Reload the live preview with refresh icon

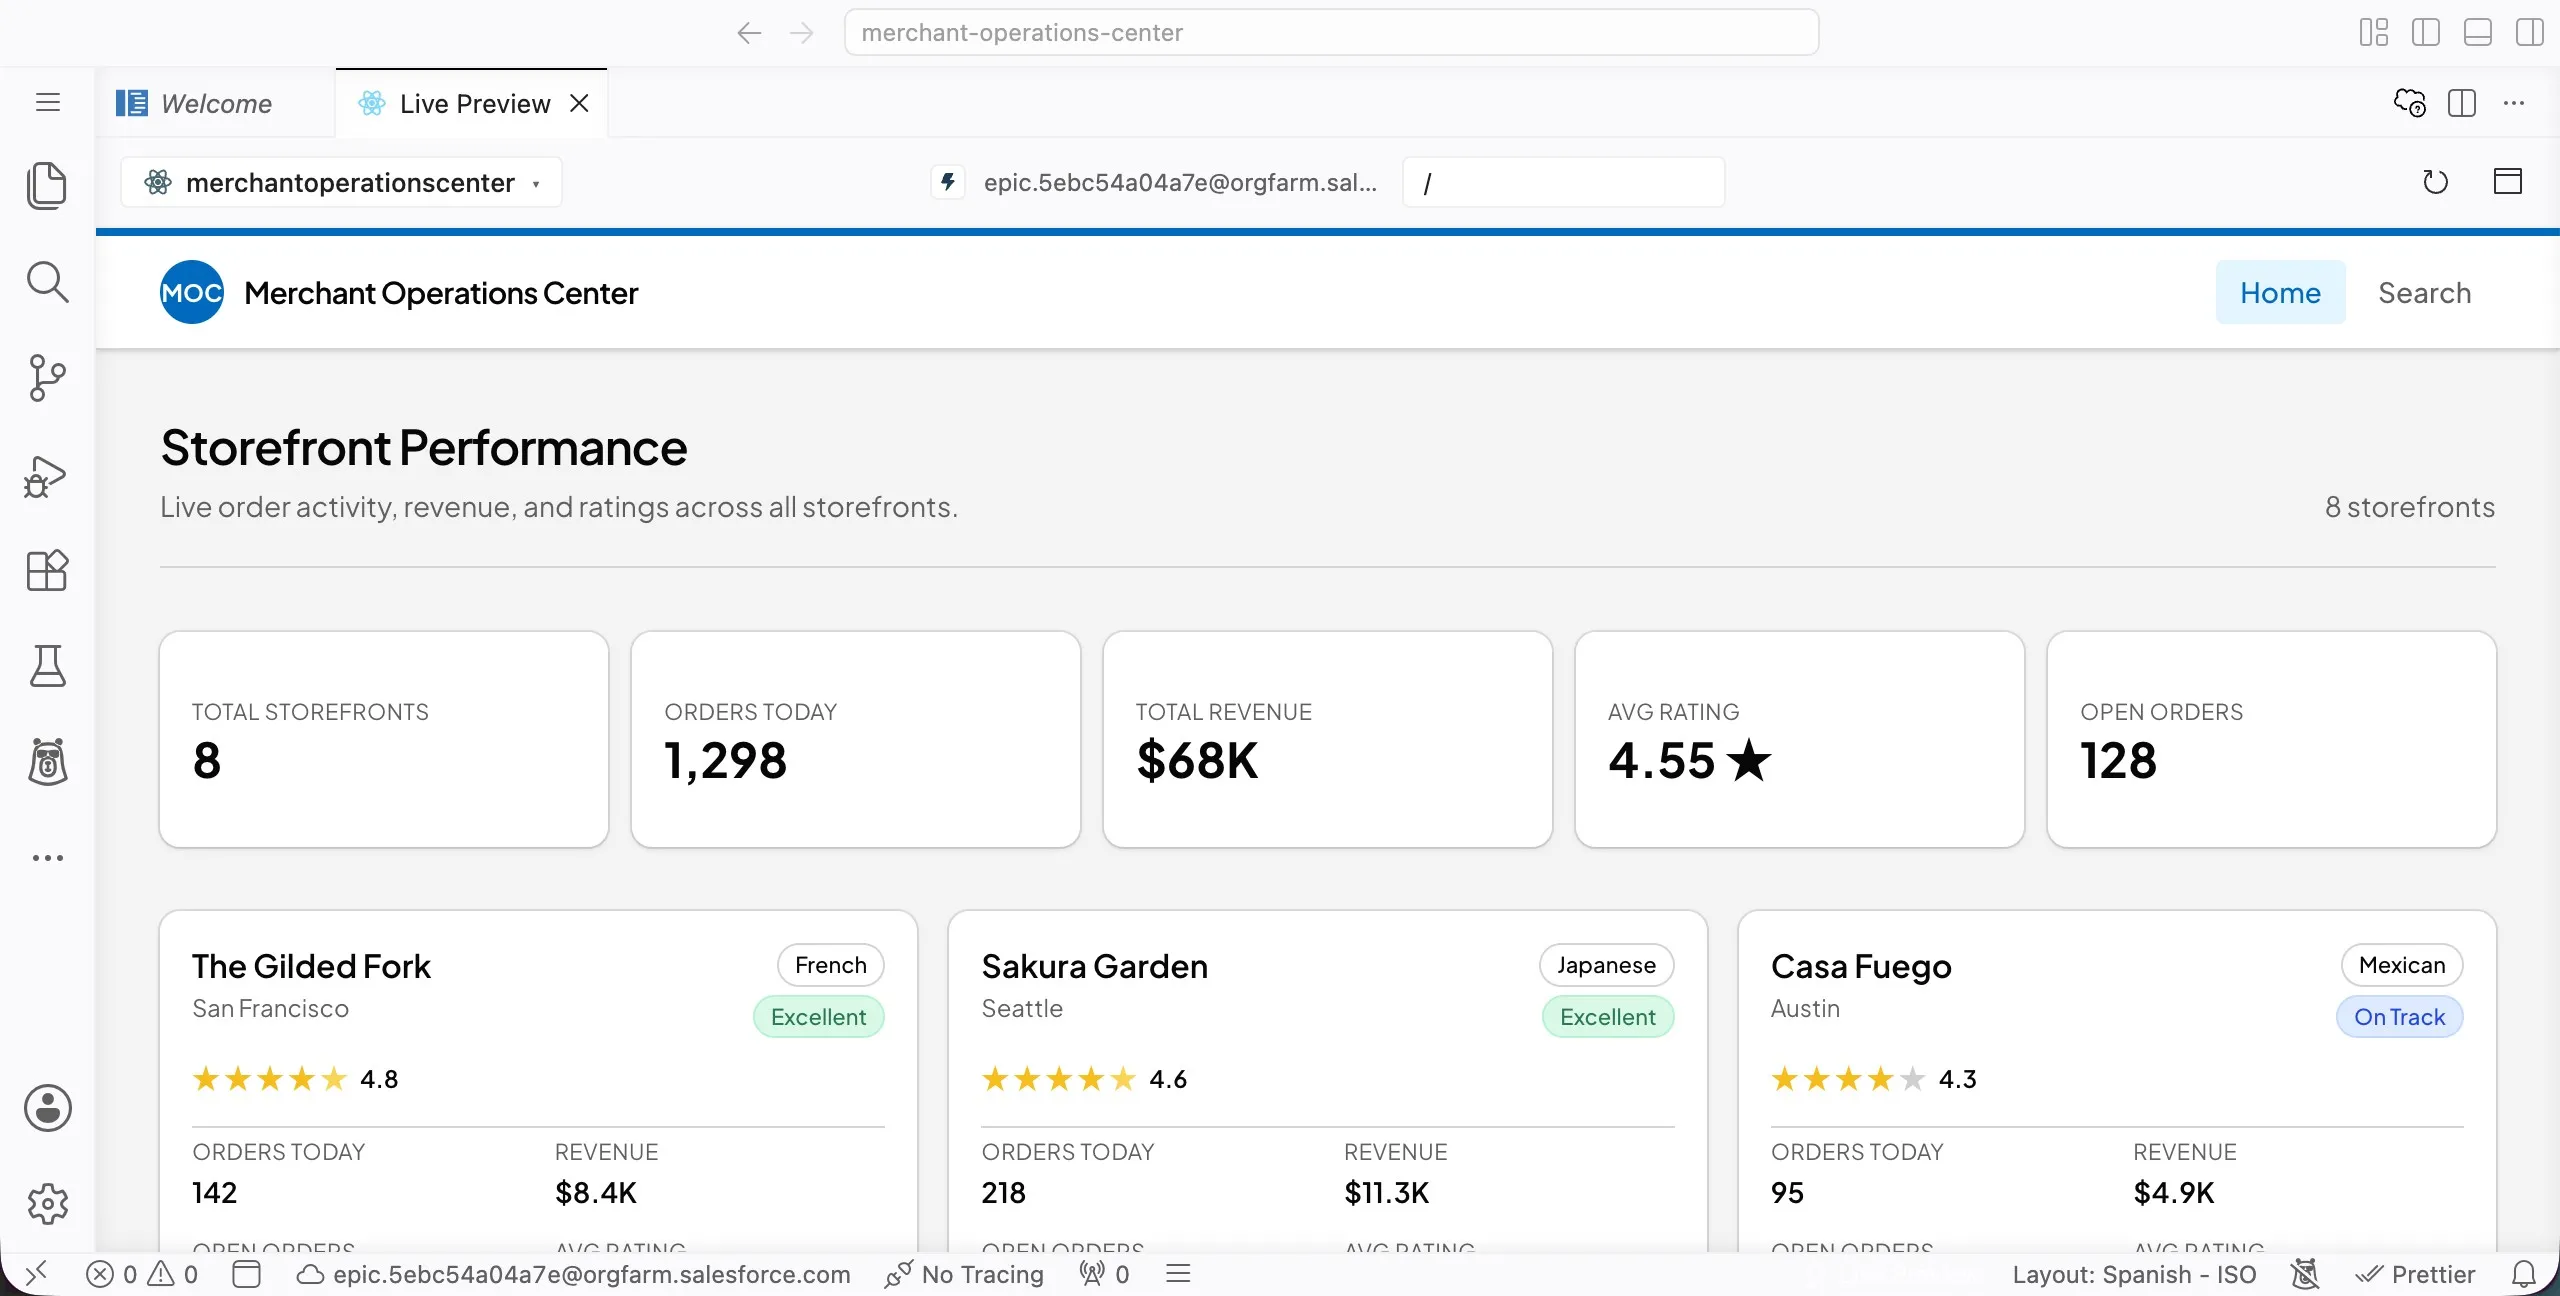(x=2435, y=182)
